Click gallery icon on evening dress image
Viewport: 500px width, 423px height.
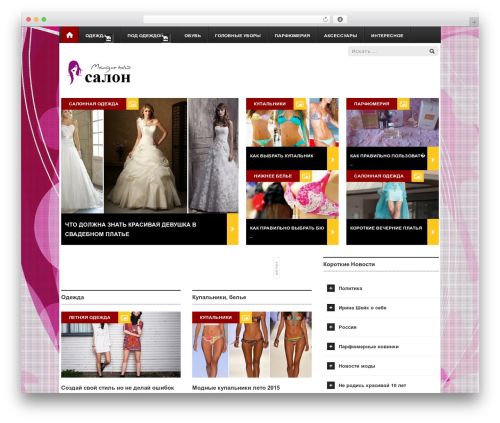tap(417, 176)
